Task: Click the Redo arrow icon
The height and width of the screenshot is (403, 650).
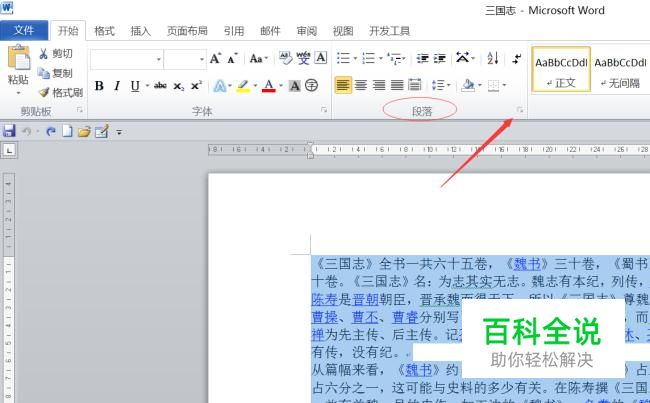Action: click(x=51, y=131)
